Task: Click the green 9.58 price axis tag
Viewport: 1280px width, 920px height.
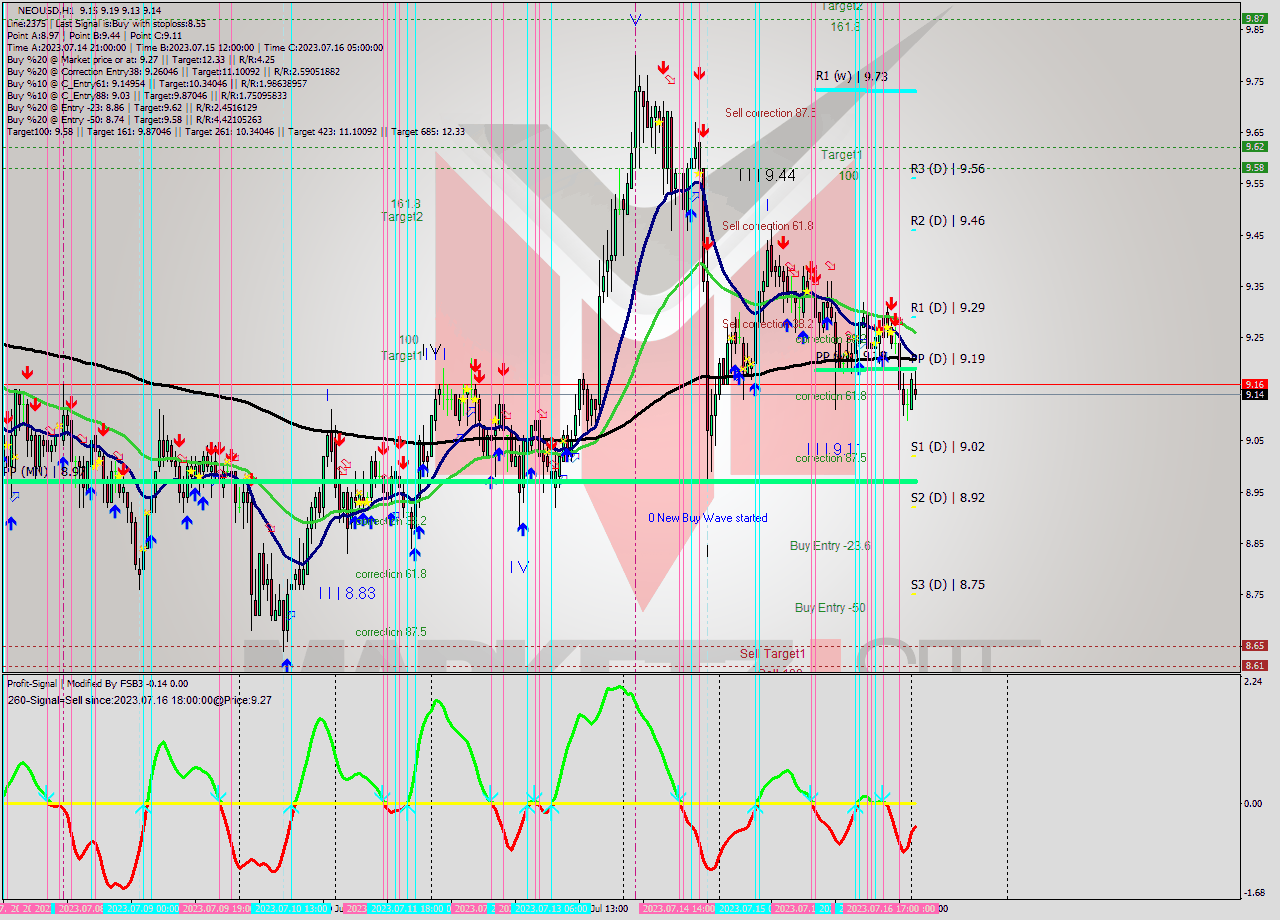Action: pyautogui.click(x=1254, y=167)
